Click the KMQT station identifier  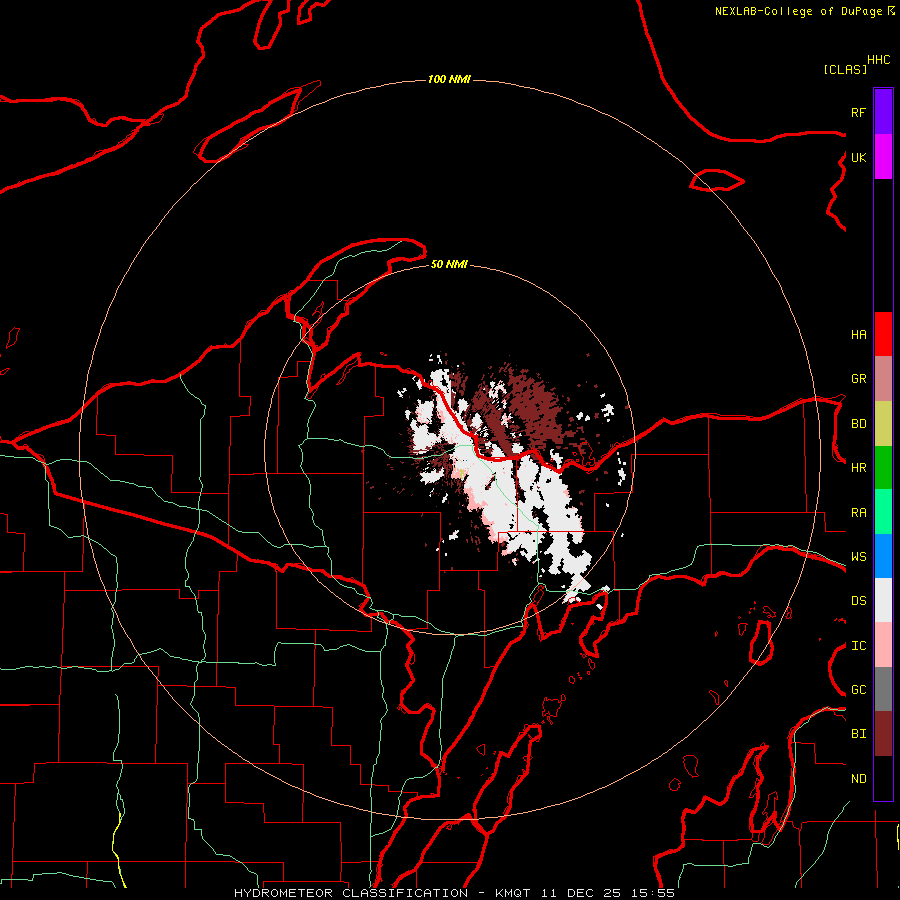coord(513,893)
